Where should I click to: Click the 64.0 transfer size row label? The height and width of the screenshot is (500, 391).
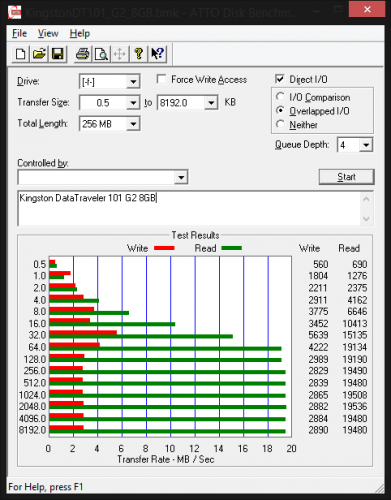tap(37, 347)
